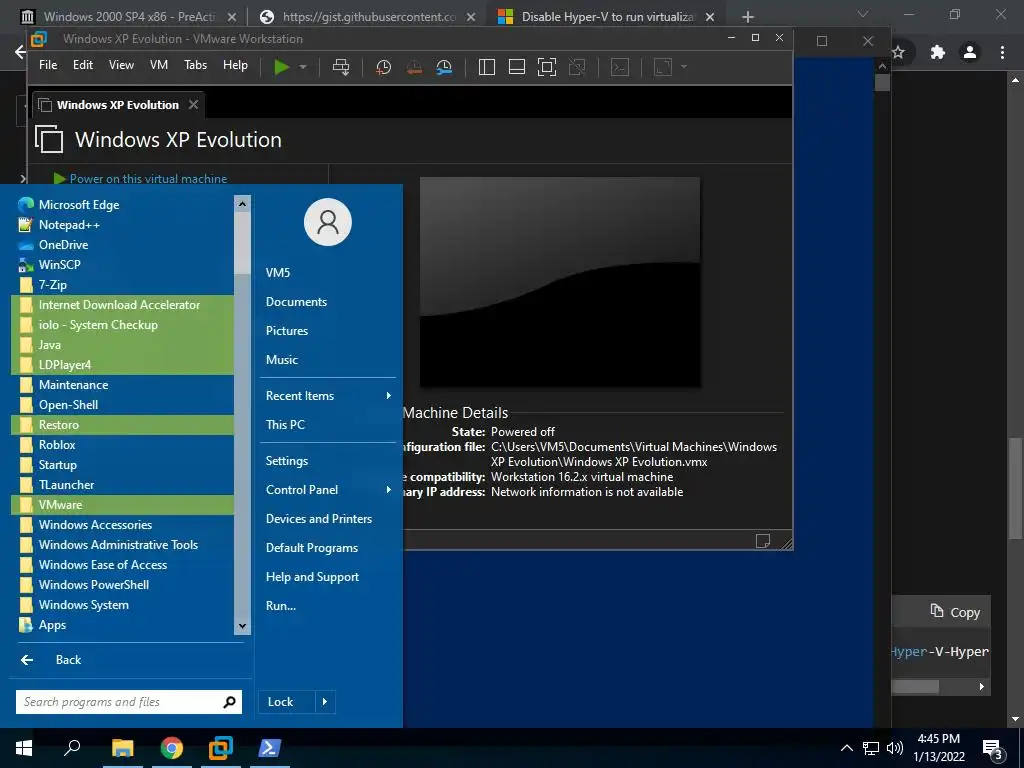Viewport: 1024px width, 768px height.
Task: Expand Internet Download Accelerator folder
Action: click(122, 305)
